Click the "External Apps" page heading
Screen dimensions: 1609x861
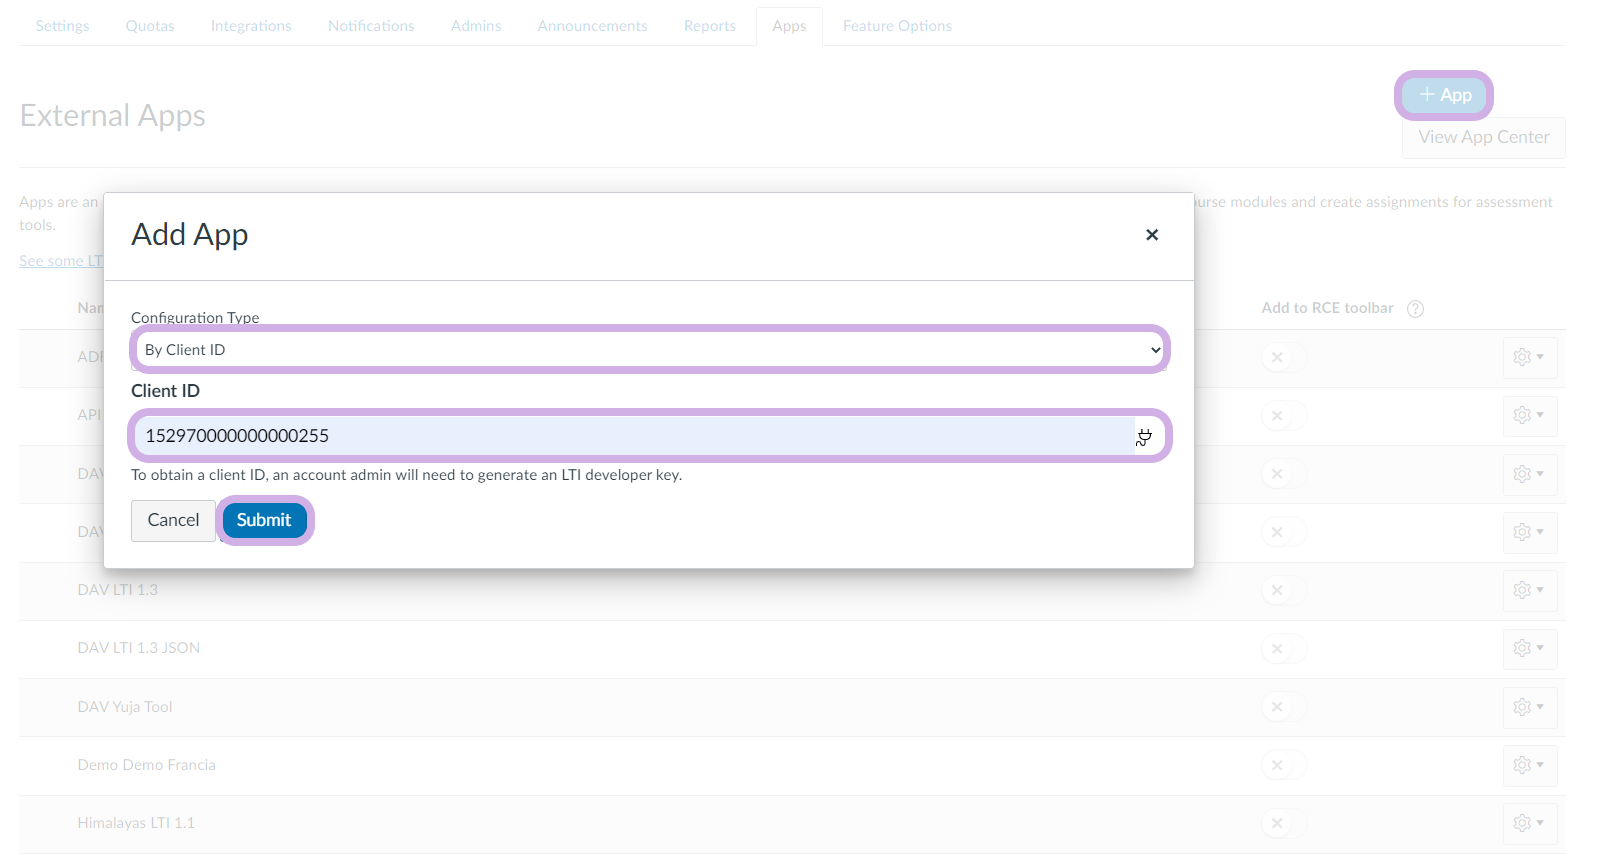coord(113,116)
